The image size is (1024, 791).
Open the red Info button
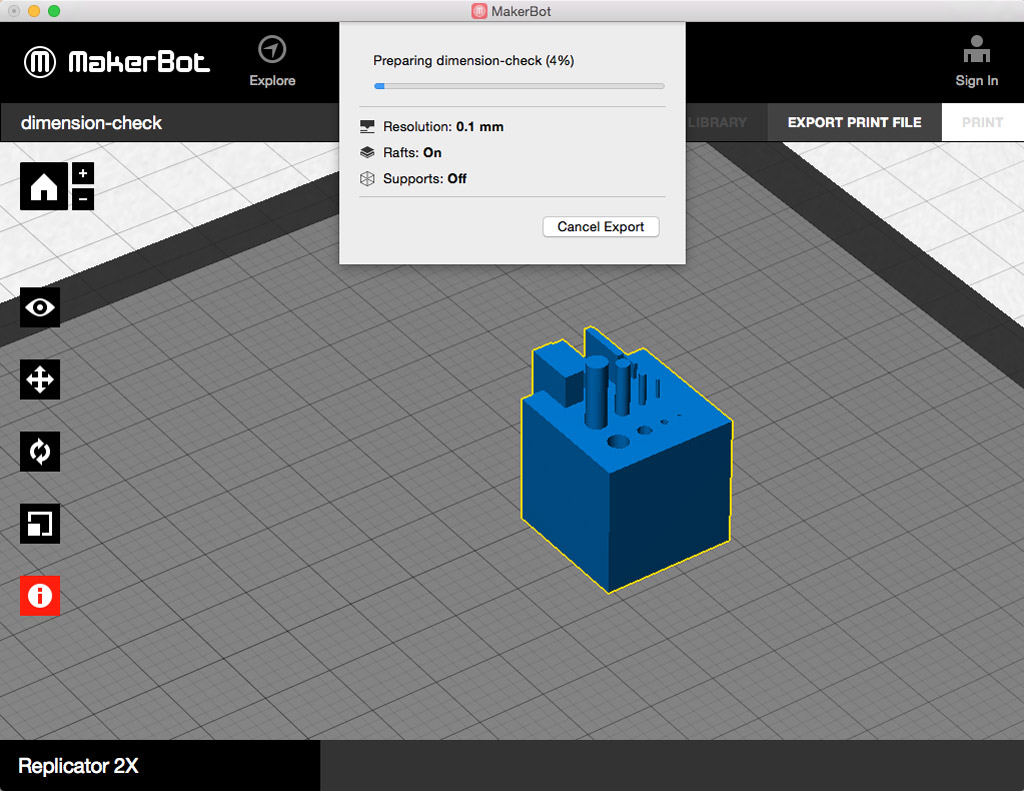coord(40,596)
